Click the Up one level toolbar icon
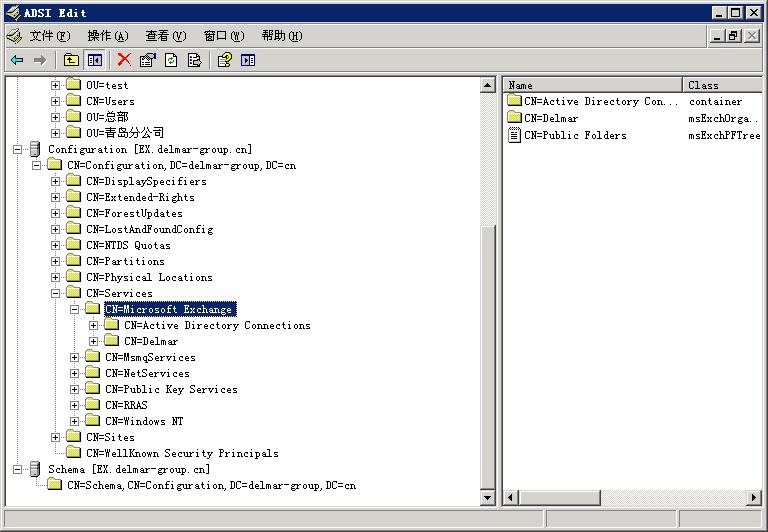768x532 pixels. point(71,60)
